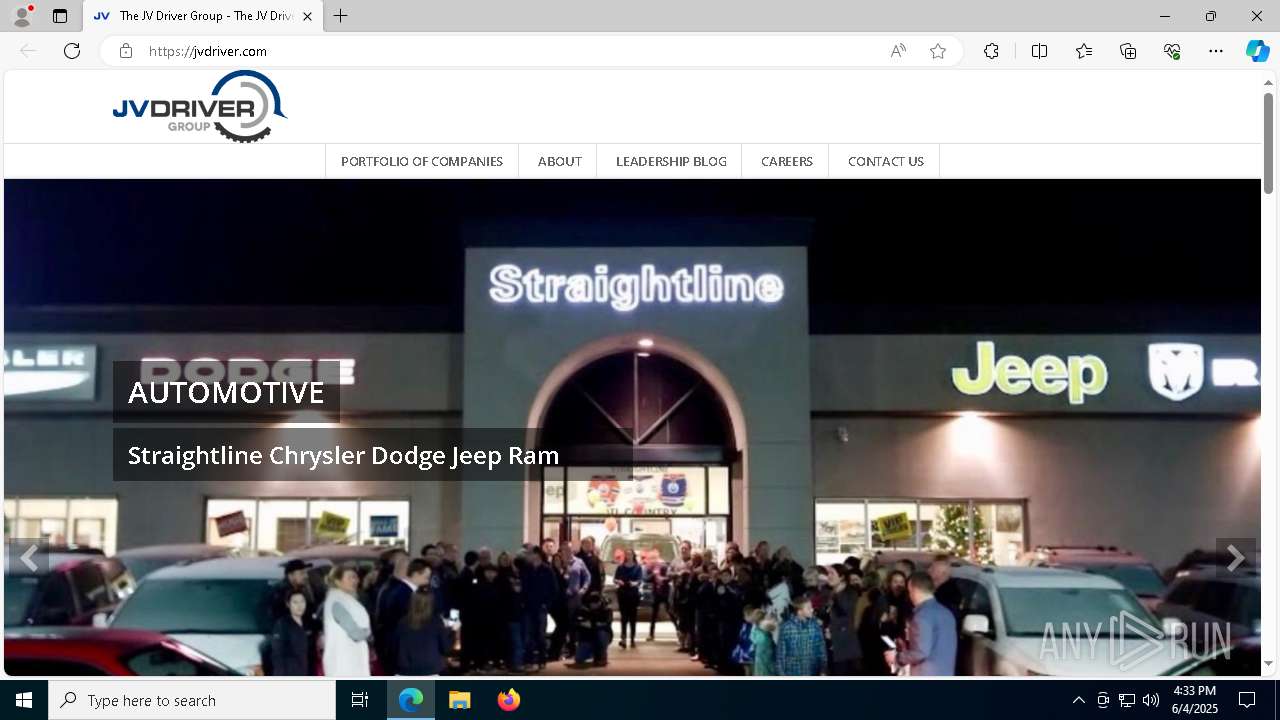Open the Favorites list icon
Screen dimensions: 1280x720
tap(1084, 51)
